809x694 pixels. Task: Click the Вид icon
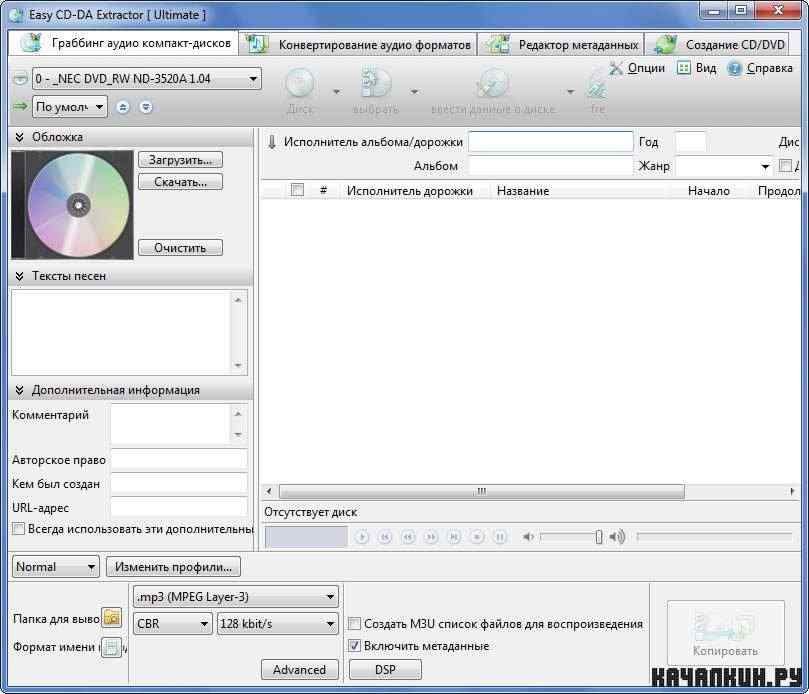pos(684,68)
